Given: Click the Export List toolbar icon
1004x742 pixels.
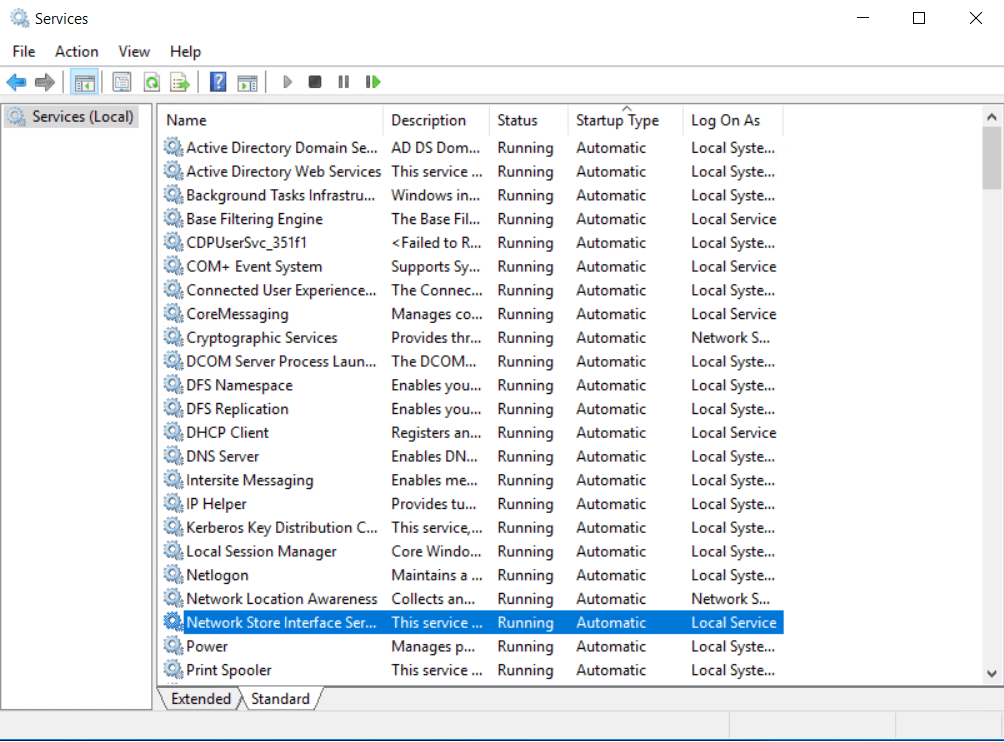Looking at the screenshot, I should tap(180, 82).
